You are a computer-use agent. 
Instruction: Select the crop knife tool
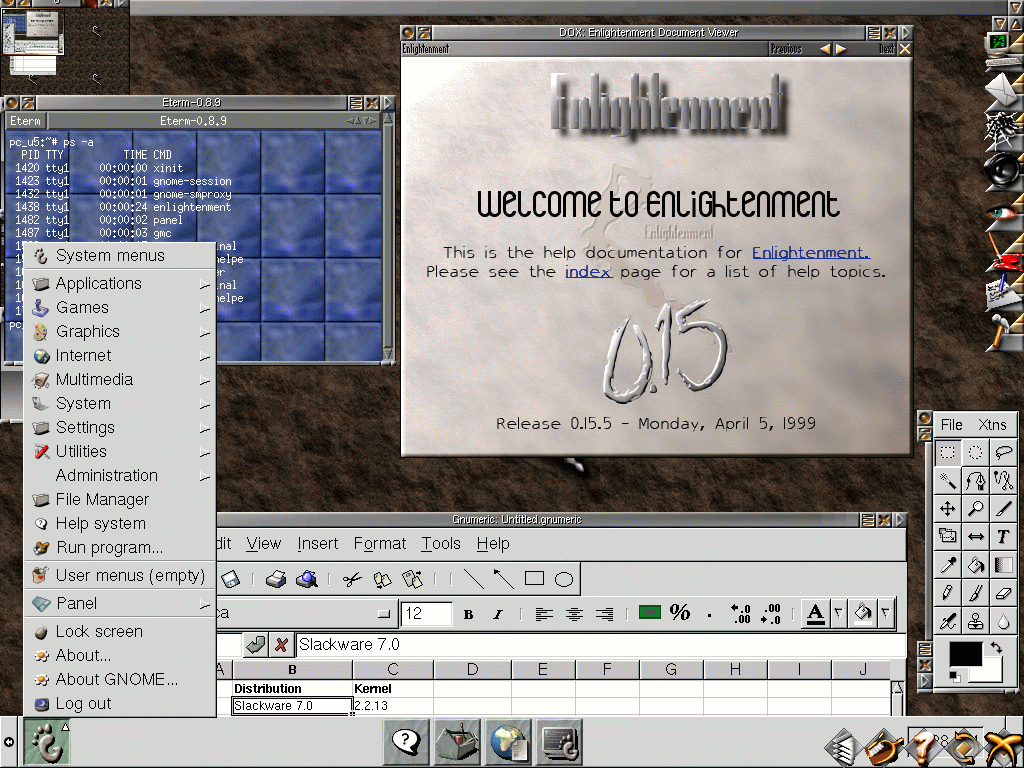(x=1004, y=508)
